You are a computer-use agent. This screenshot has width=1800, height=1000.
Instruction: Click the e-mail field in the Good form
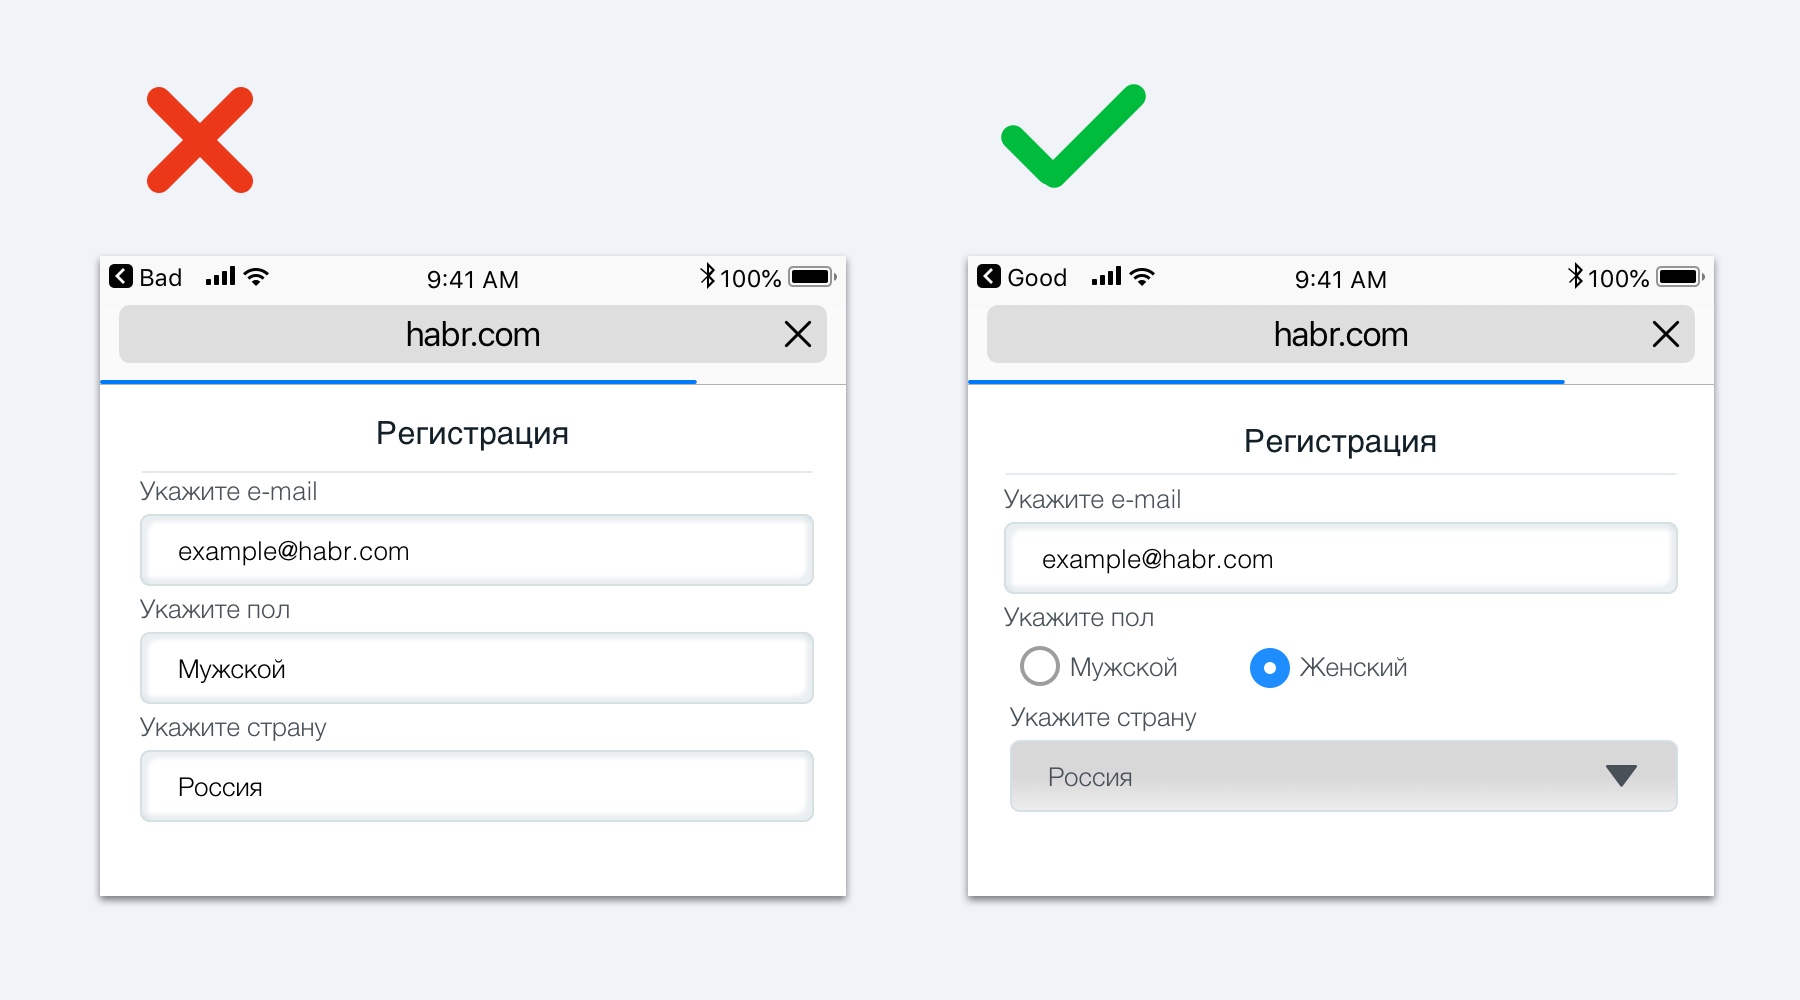pyautogui.click(x=1340, y=558)
